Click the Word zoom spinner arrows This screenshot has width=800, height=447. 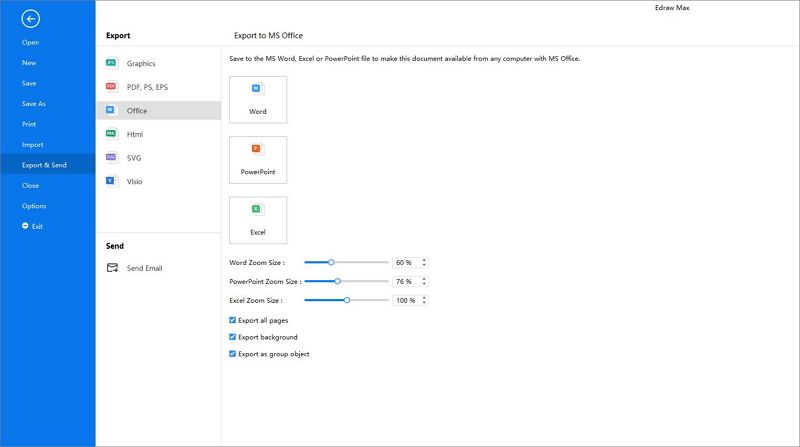(424, 262)
